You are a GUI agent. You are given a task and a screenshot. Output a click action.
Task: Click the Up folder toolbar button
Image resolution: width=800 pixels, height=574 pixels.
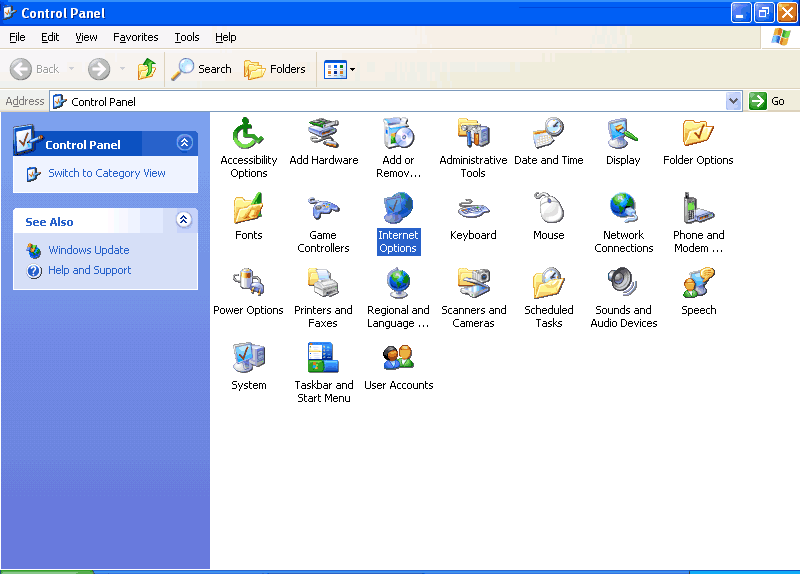click(x=147, y=69)
